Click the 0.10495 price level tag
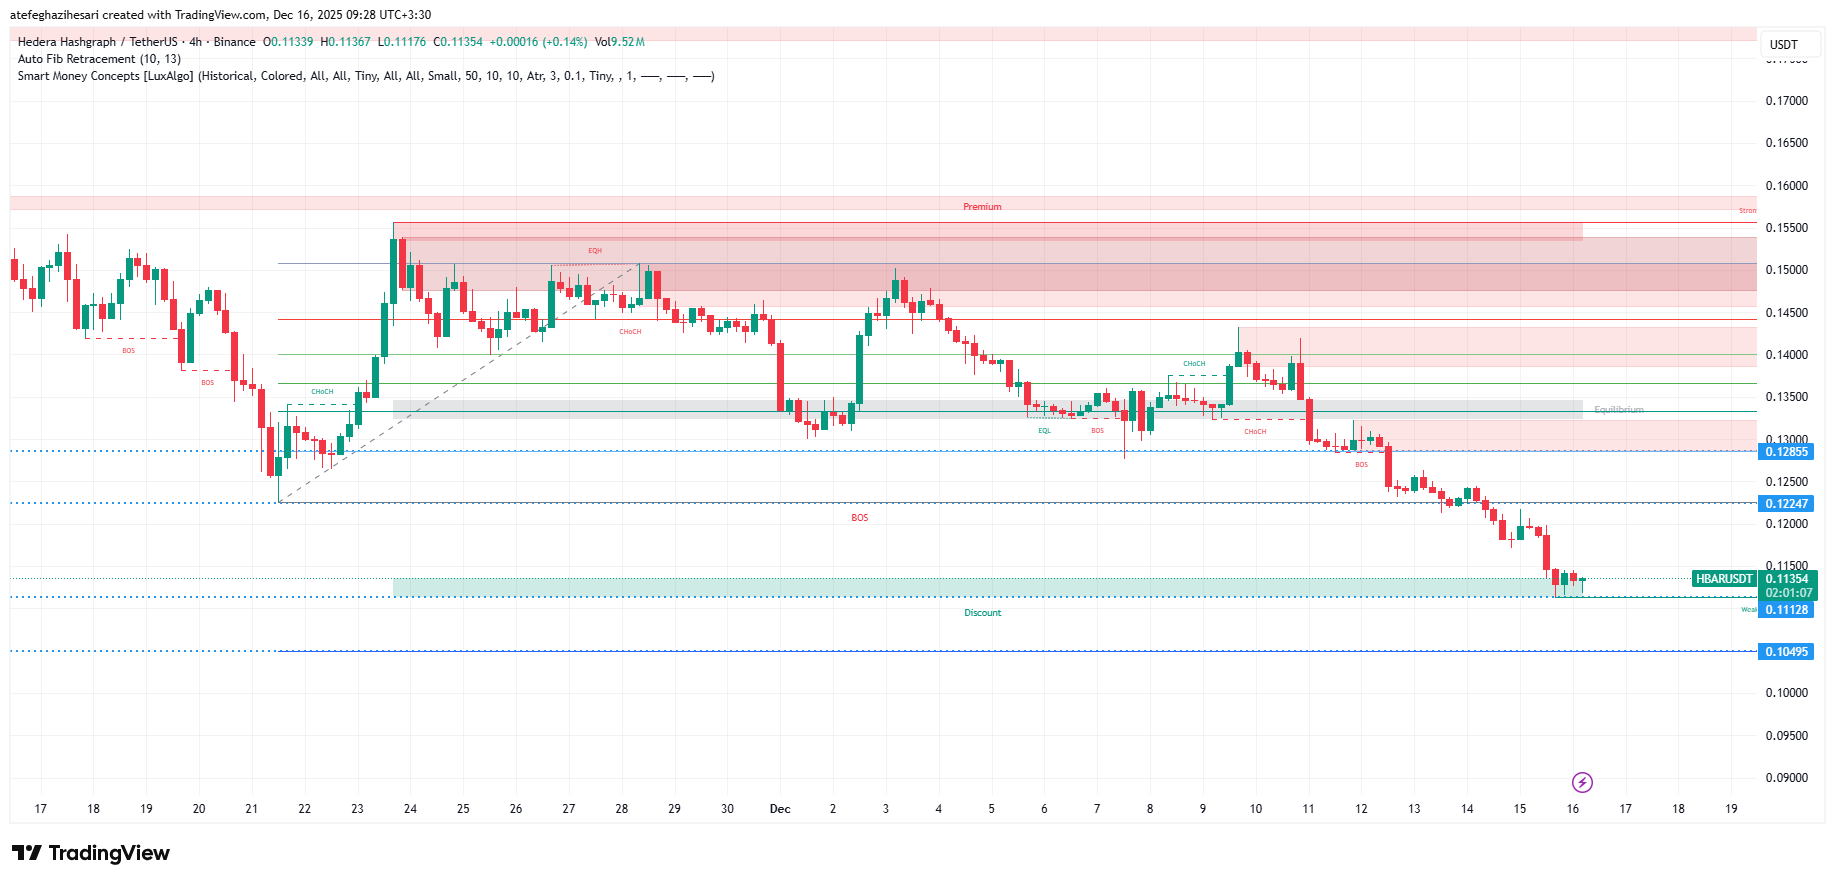 [x=1786, y=652]
